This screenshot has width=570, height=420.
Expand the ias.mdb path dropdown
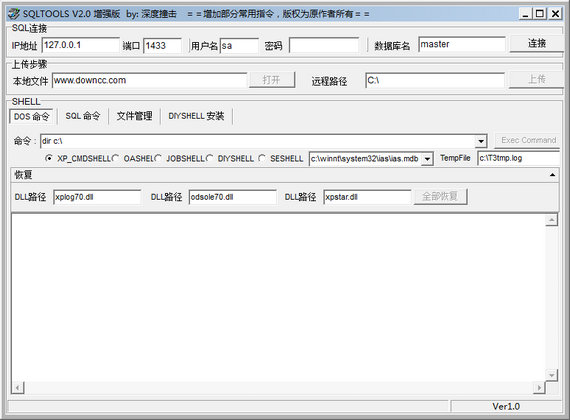(428, 159)
